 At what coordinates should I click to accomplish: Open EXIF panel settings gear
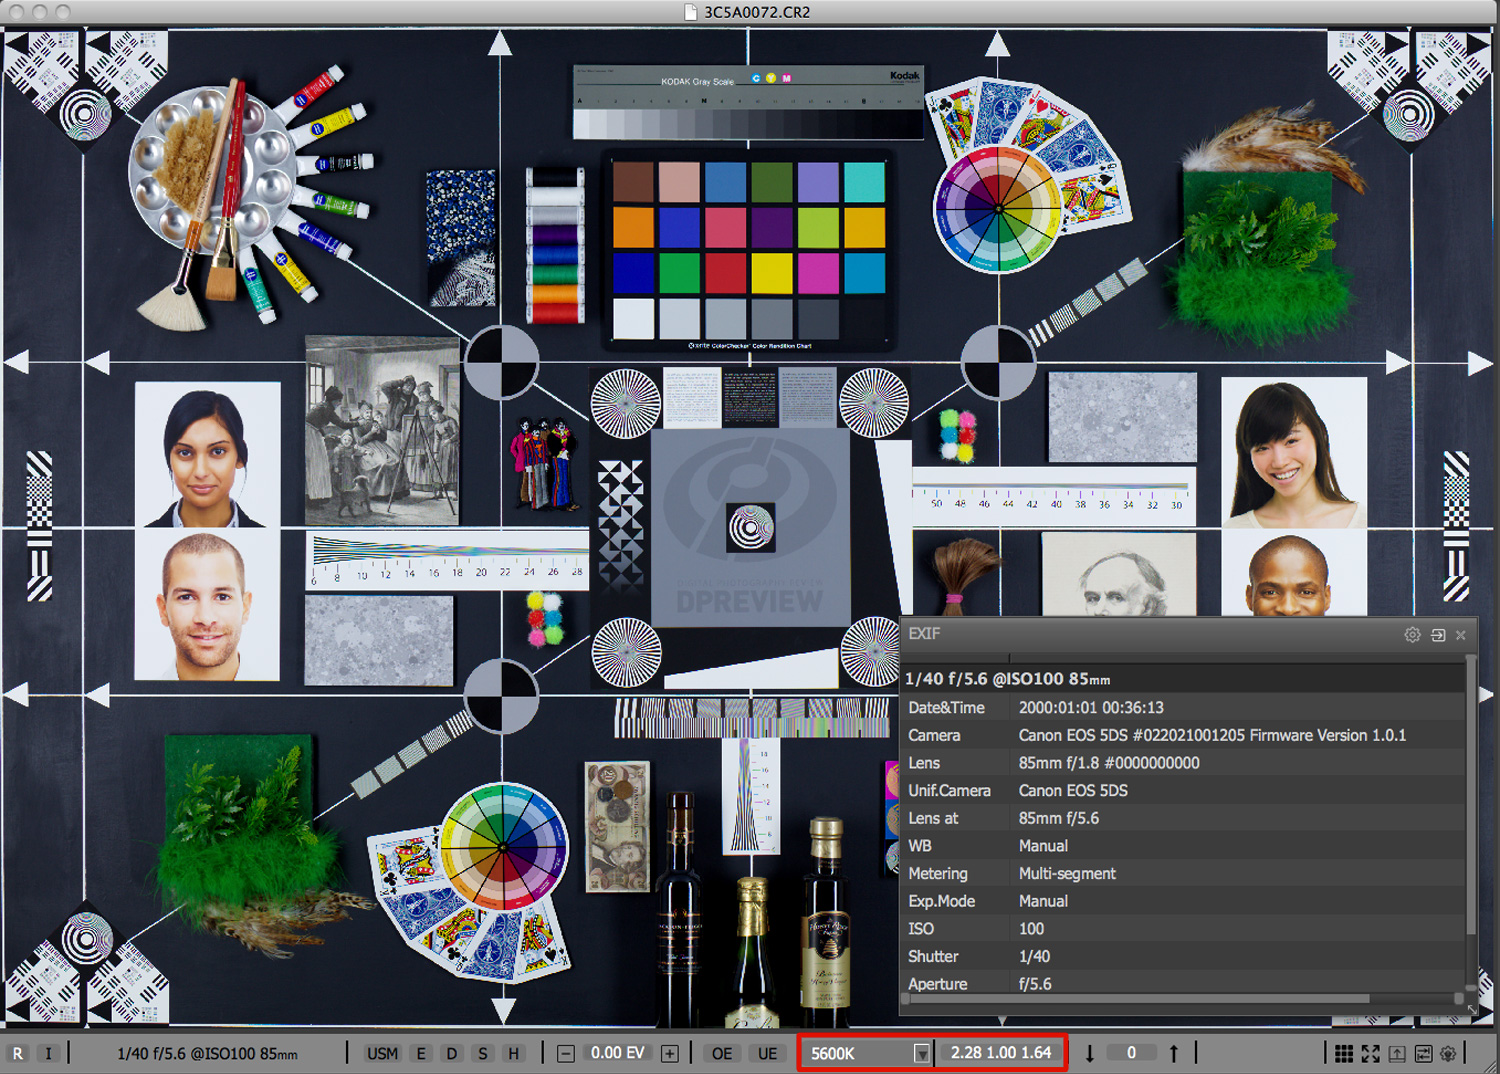tap(1412, 635)
